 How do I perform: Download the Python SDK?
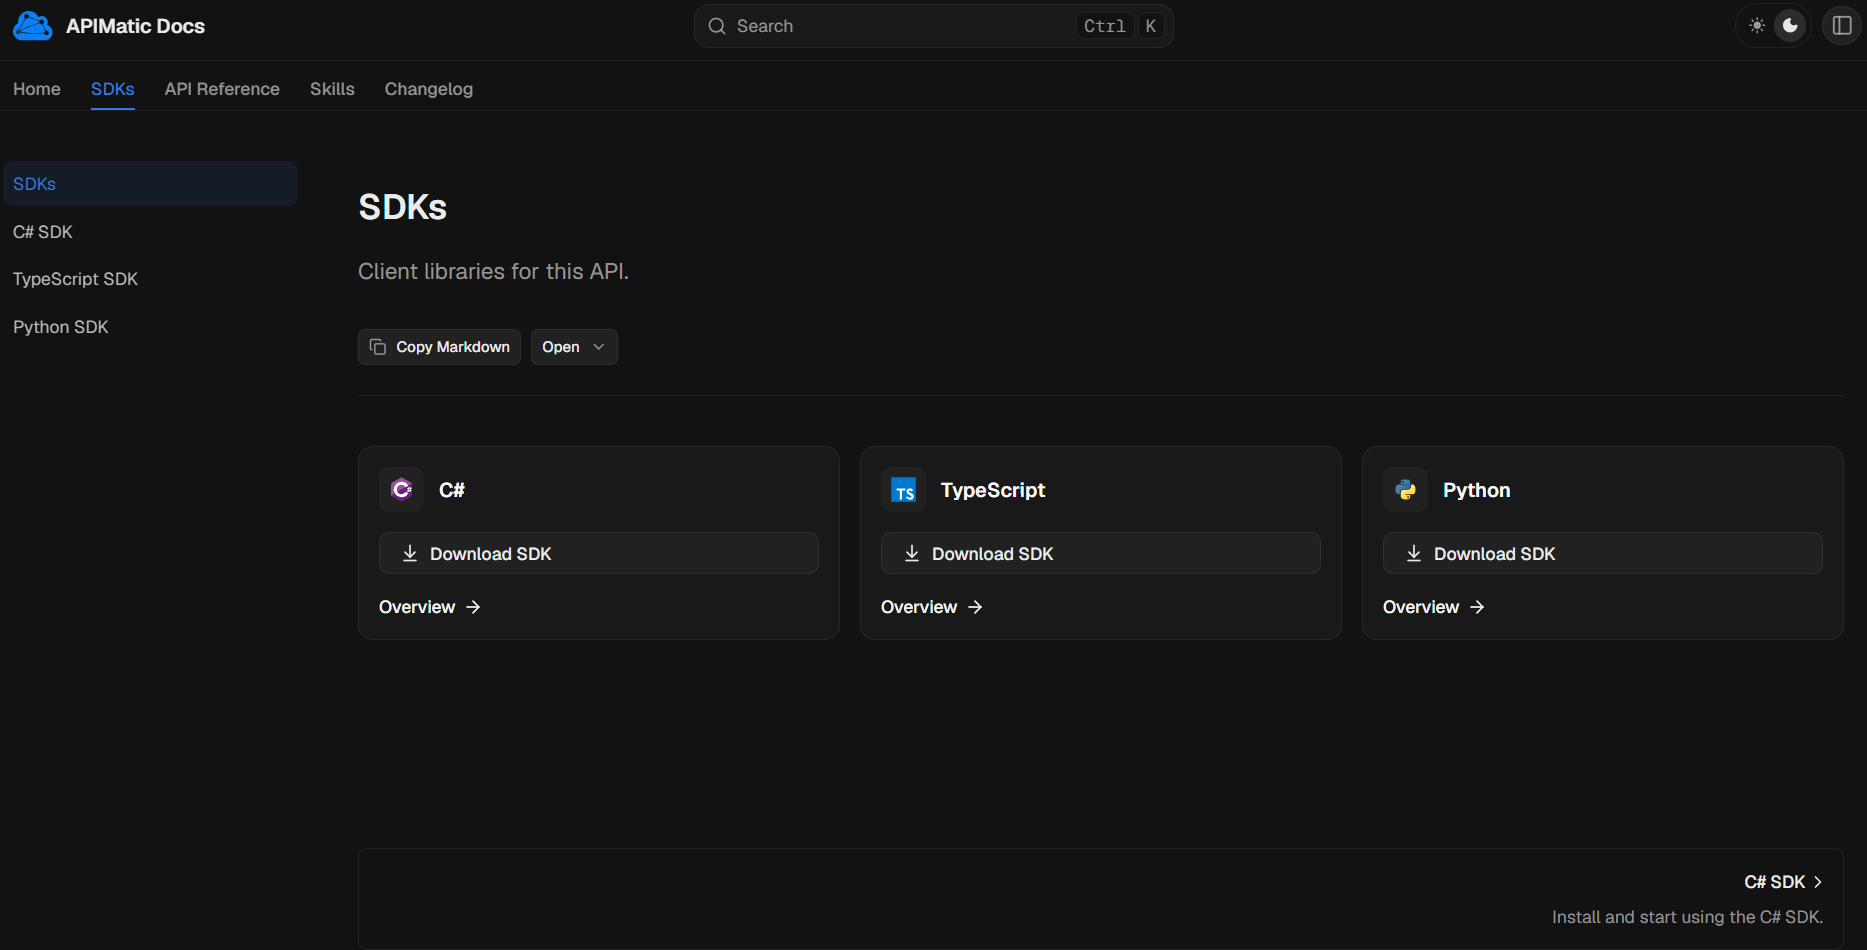point(1603,553)
